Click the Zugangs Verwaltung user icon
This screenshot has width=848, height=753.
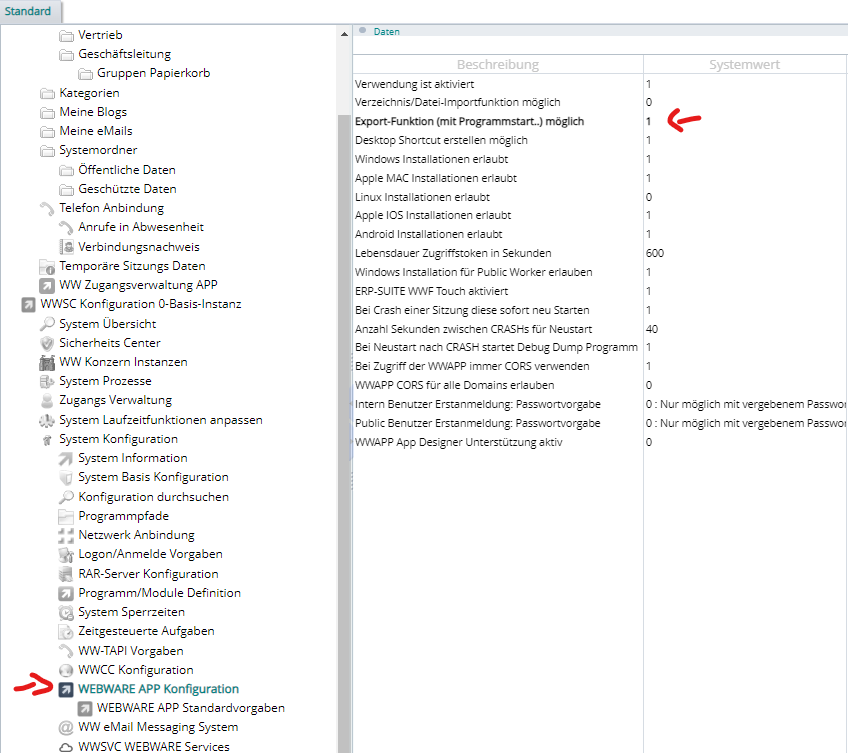tap(47, 401)
